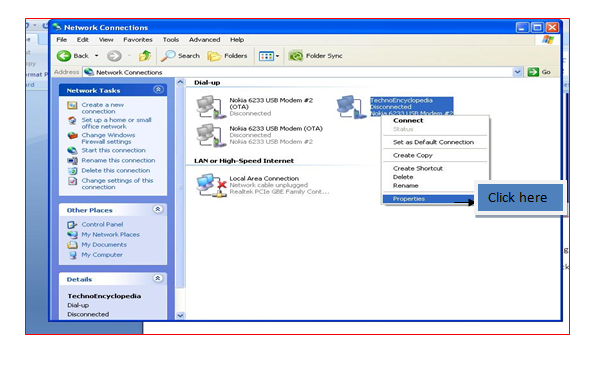Collapse the Details panel
Viewport: 603px width, 368px height.
point(158,278)
